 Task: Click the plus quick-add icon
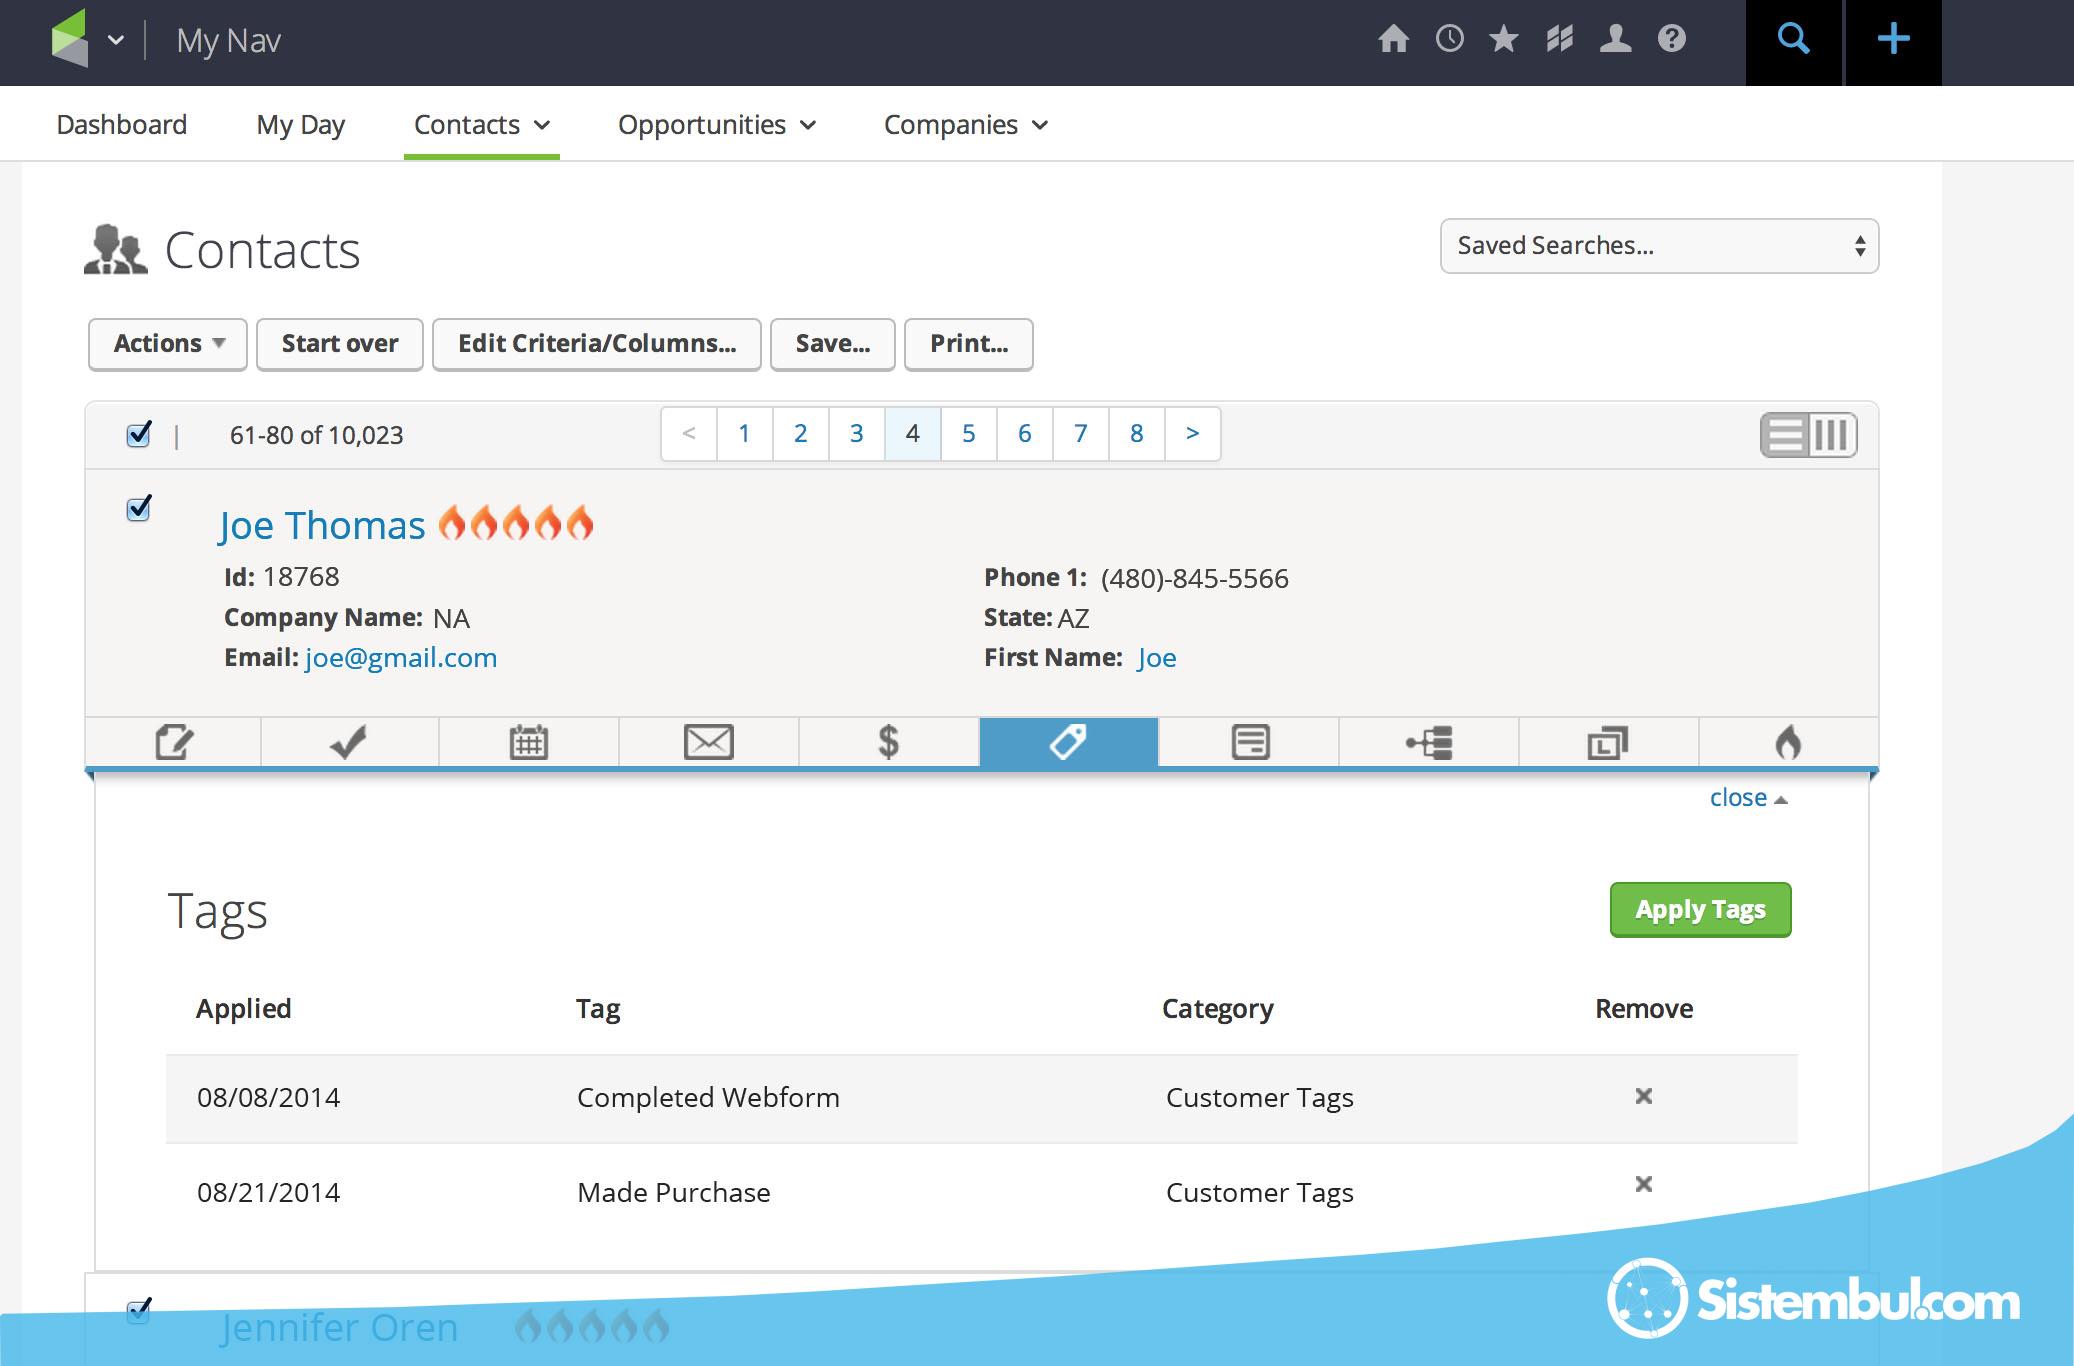click(x=1893, y=41)
